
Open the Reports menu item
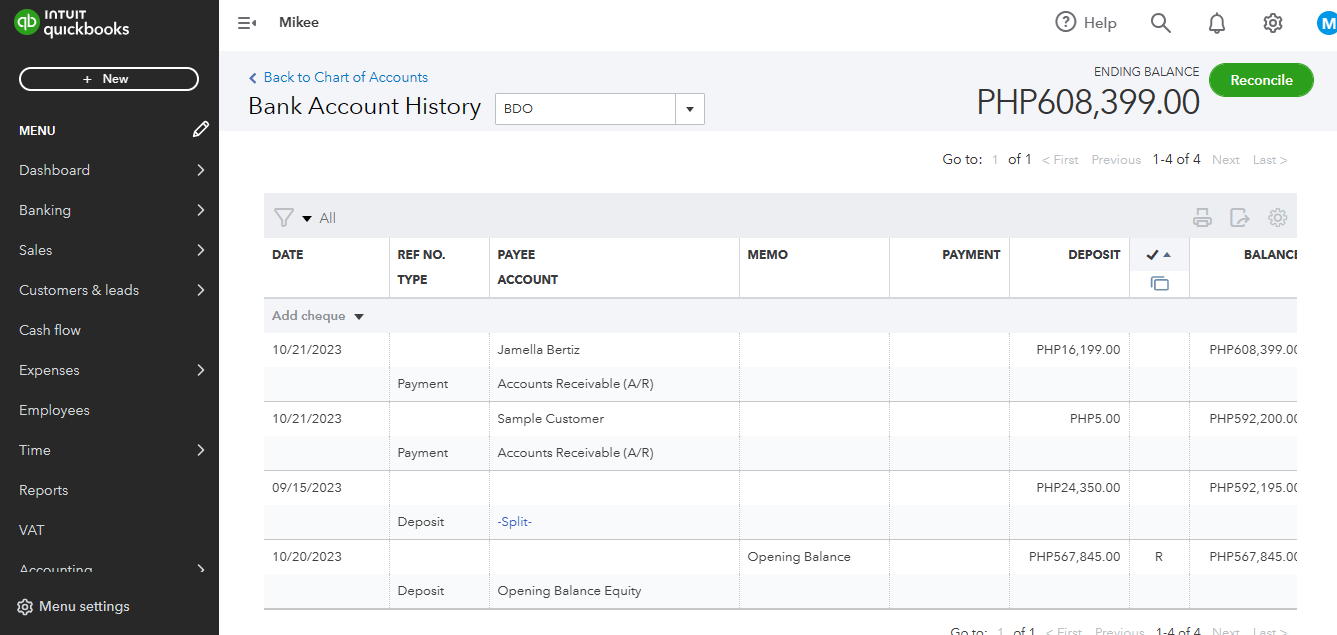coord(44,490)
